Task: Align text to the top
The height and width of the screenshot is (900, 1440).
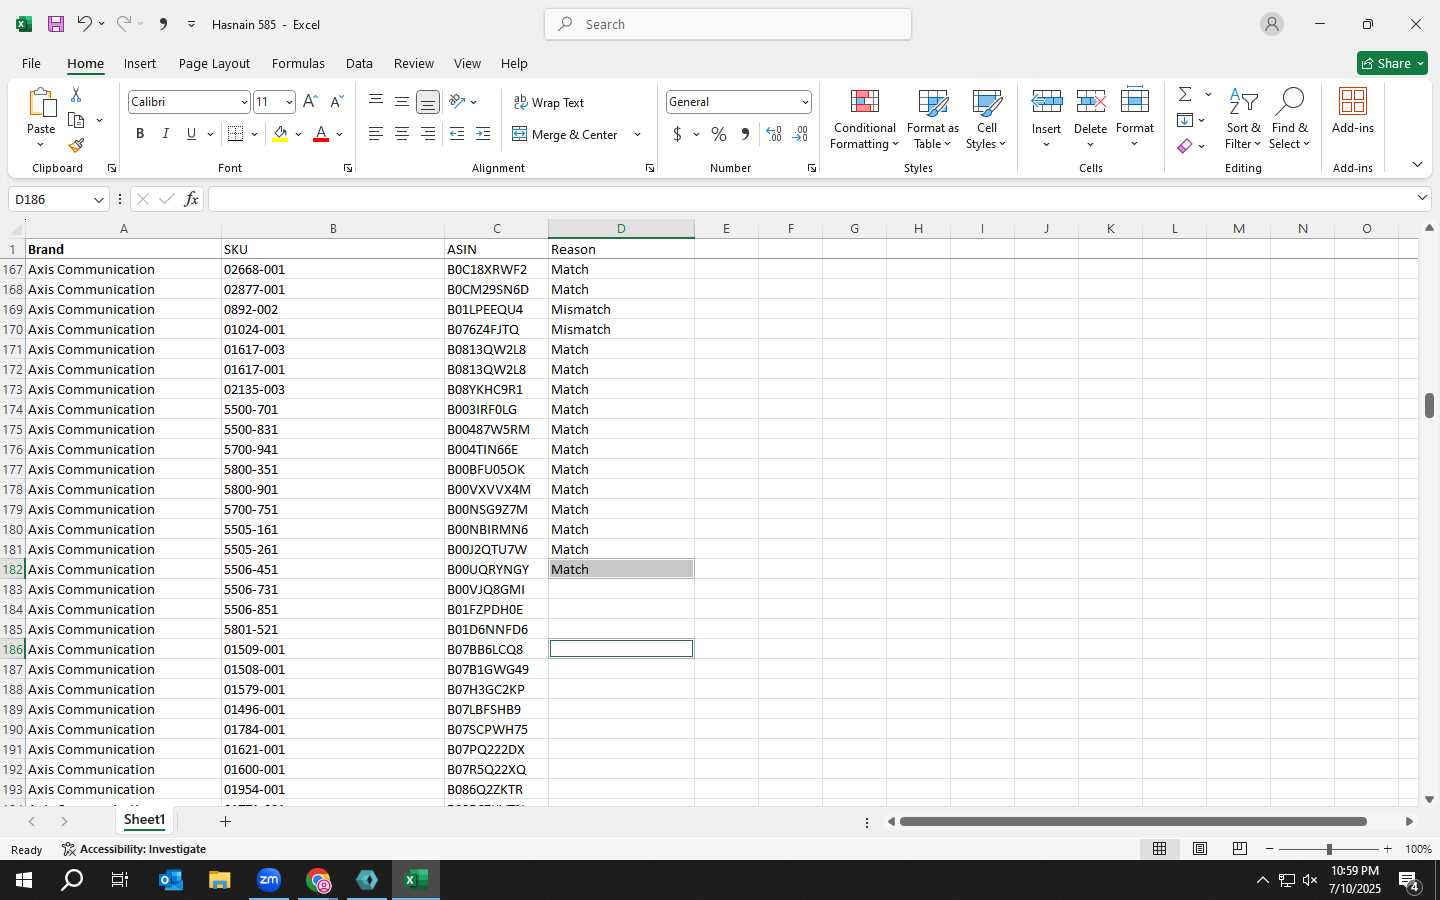Action: 375,102
